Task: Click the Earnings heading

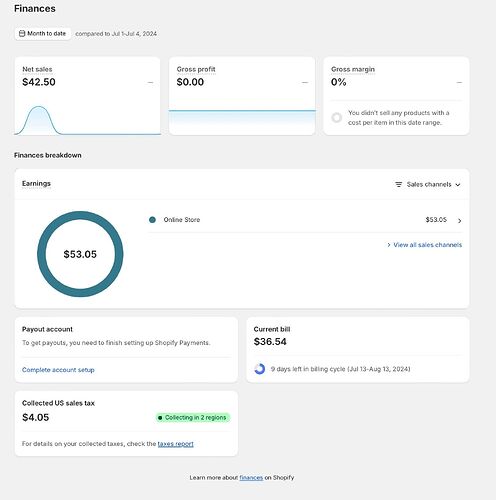Action: pyautogui.click(x=36, y=183)
